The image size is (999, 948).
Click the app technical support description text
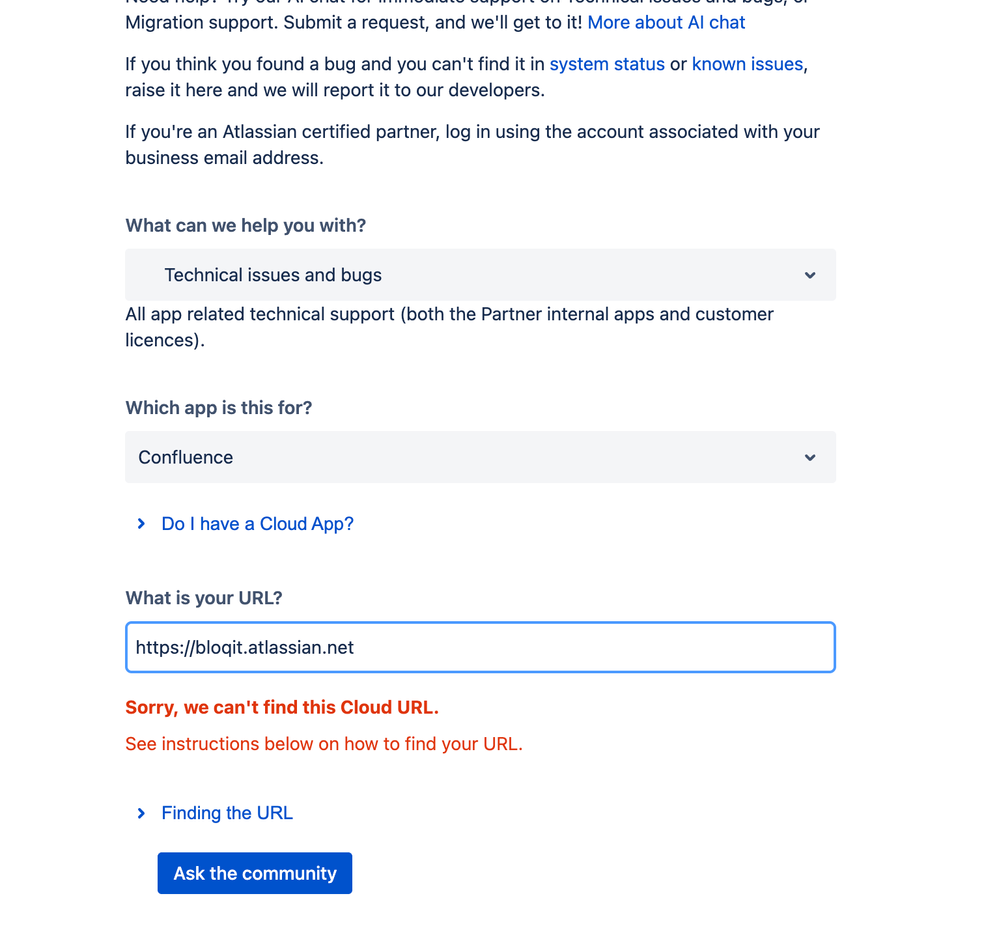[449, 327]
